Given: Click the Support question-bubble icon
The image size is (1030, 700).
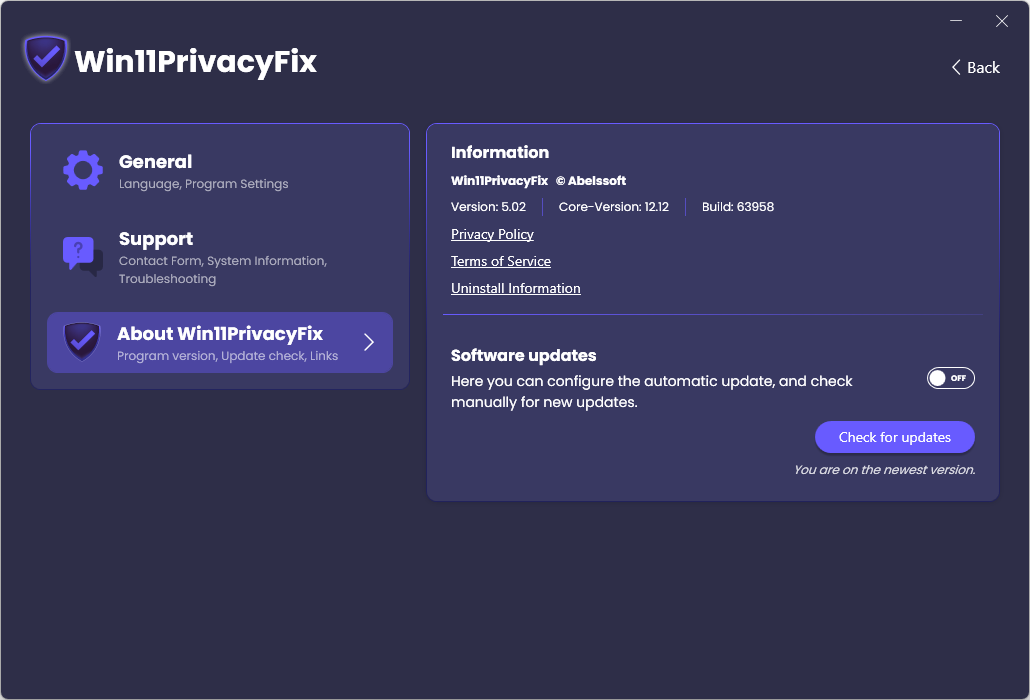Looking at the screenshot, I should pyautogui.click(x=83, y=256).
